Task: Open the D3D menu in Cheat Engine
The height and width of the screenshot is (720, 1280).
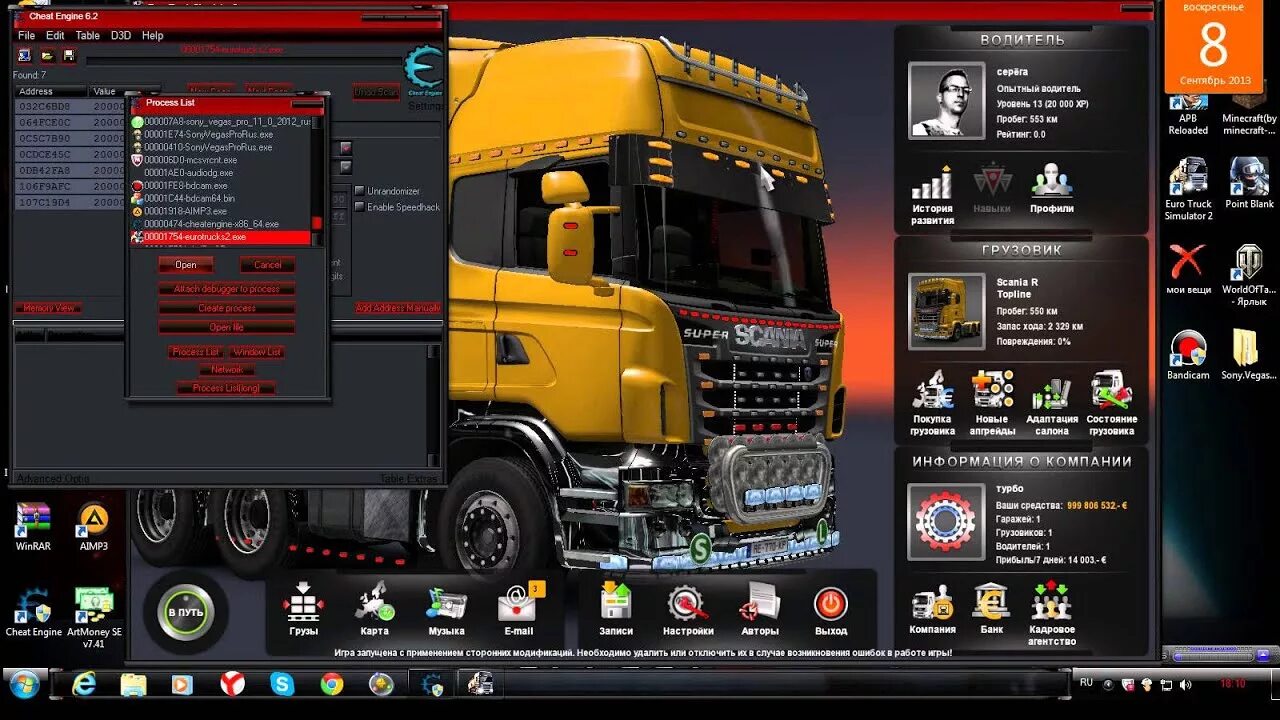Action: 121,35
